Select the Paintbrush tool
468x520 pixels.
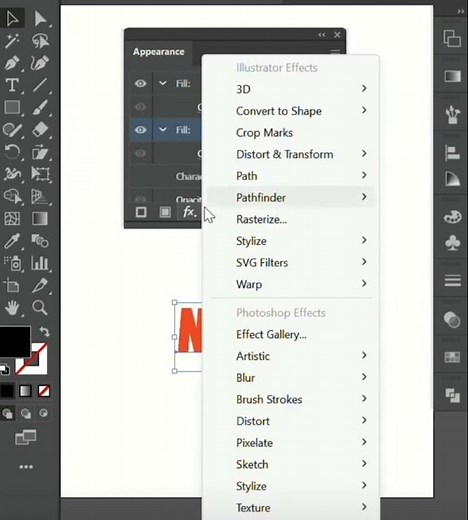40,107
